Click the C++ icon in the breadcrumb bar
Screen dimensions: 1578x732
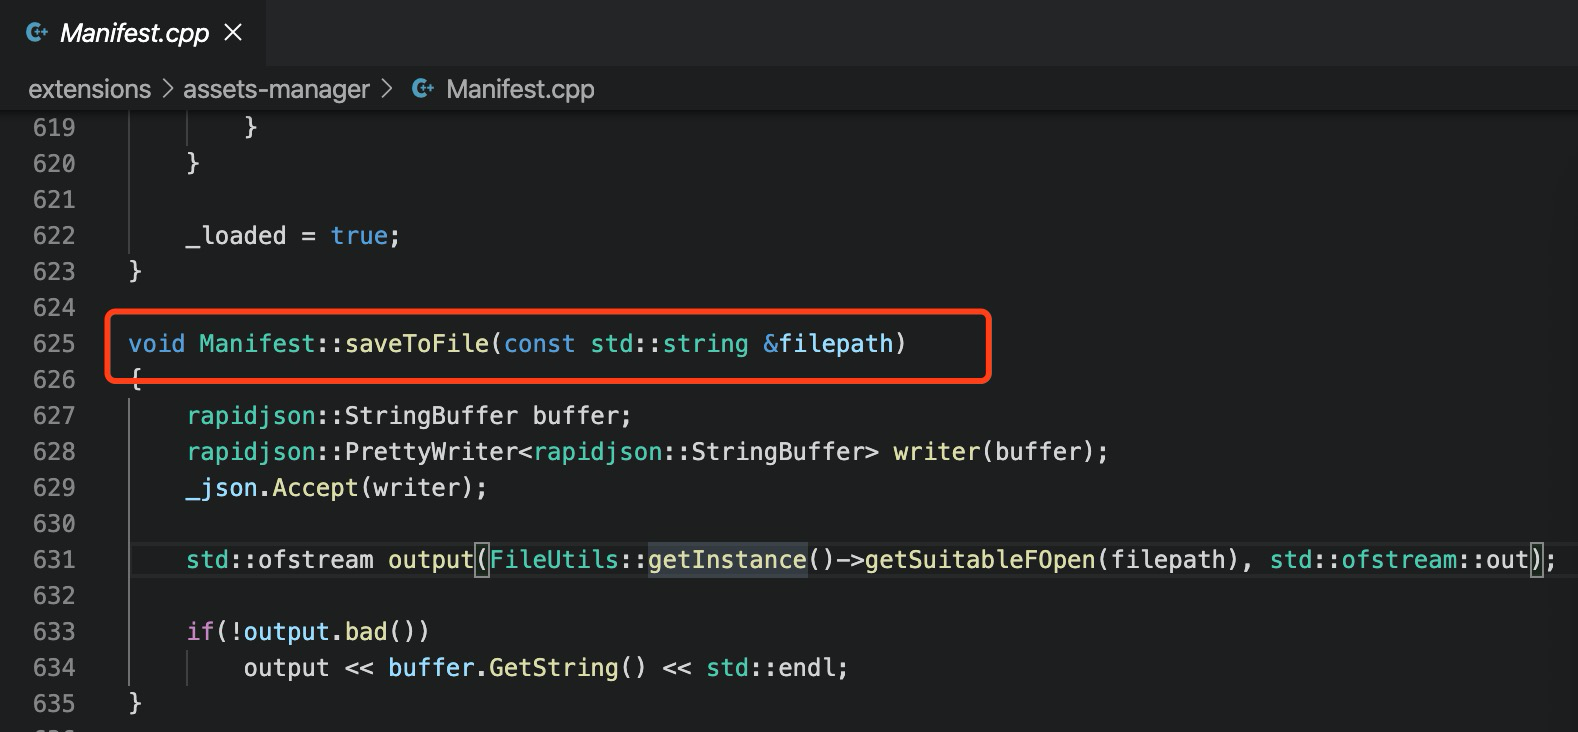pos(423,89)
